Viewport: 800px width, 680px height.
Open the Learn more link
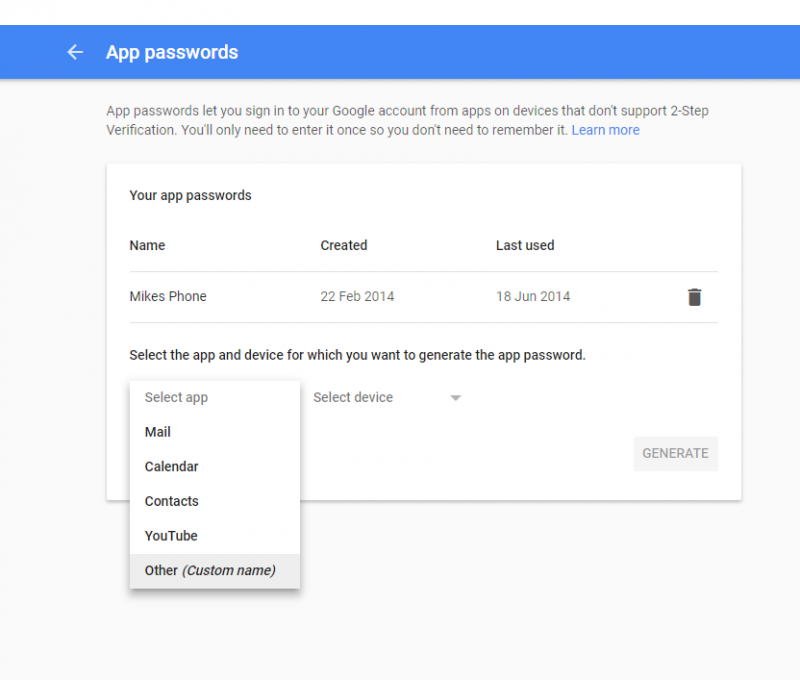[x=606, y=130]
